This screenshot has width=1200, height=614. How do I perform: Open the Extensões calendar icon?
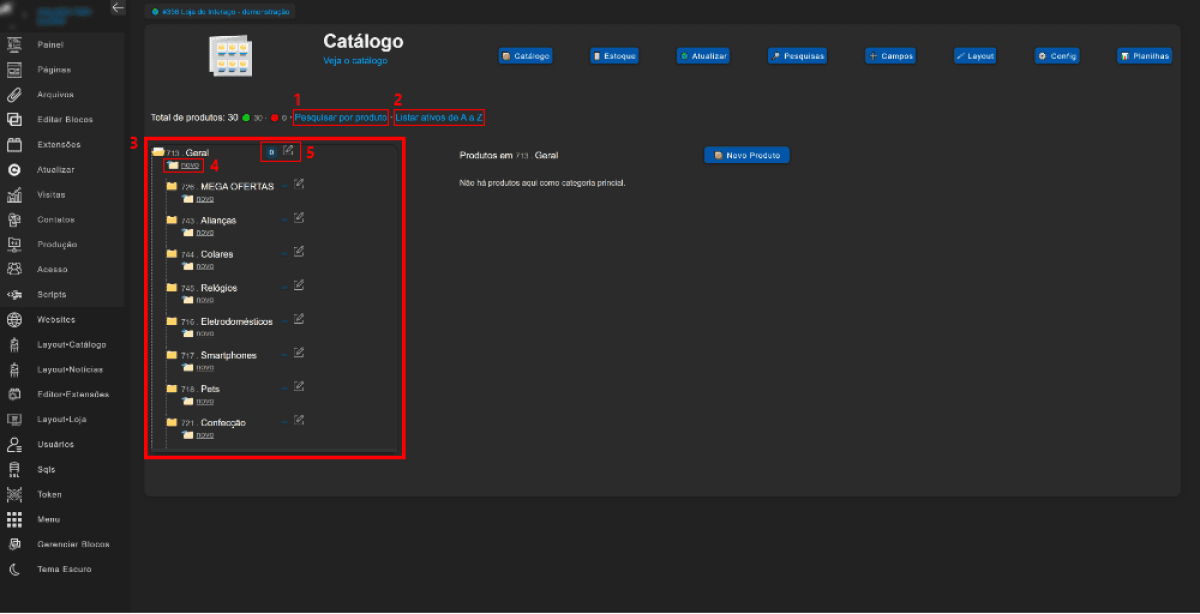14,145
